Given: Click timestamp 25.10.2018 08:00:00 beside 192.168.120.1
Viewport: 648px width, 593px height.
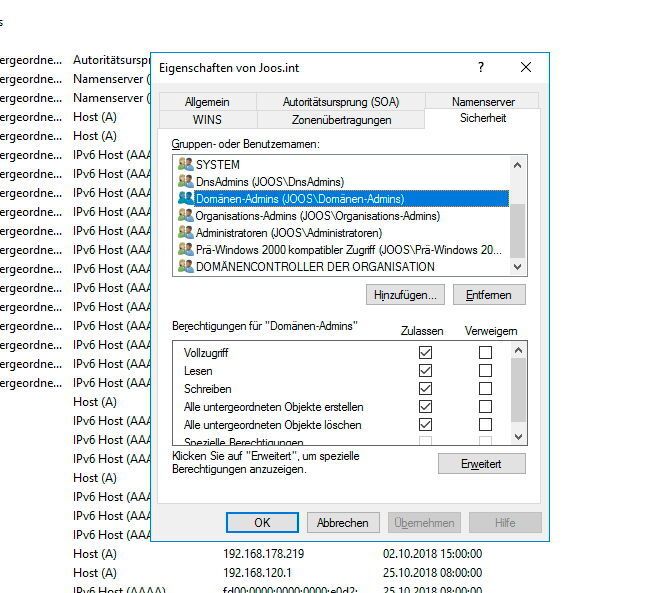Looking at the screenshot, I should tap(432, 572).
